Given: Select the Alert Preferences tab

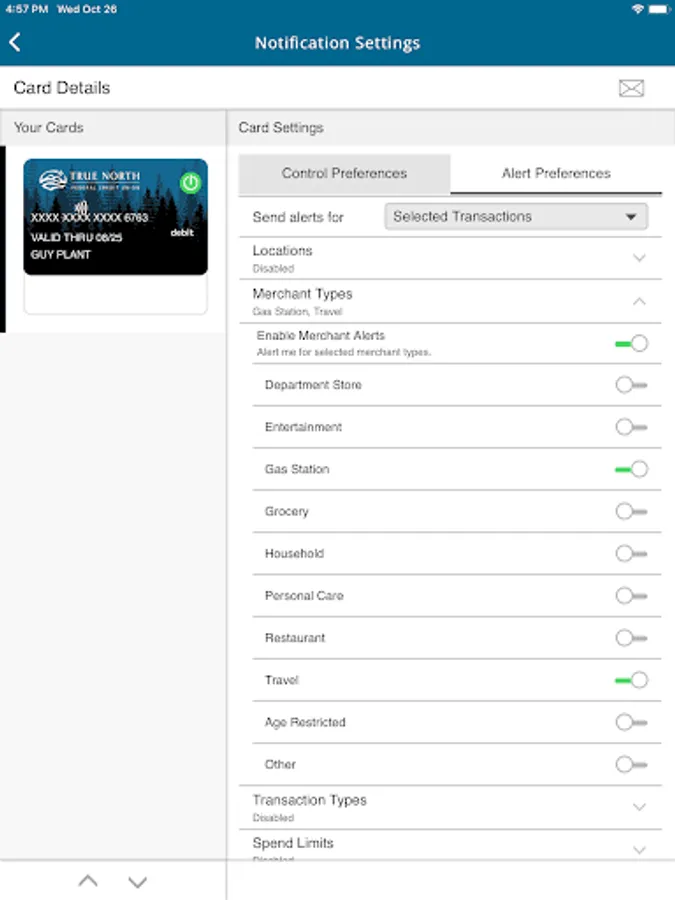Looking at the screenshot, I should click(x=556, y=173).
